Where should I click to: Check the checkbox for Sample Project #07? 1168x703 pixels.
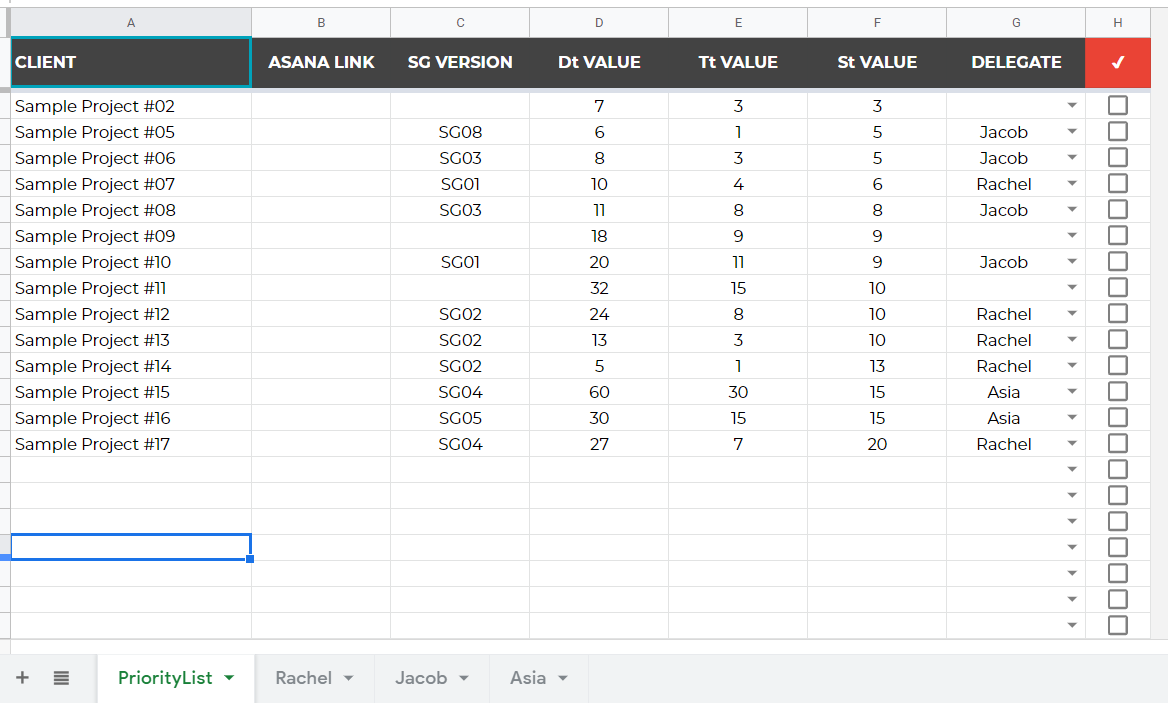pos(1117,183)
